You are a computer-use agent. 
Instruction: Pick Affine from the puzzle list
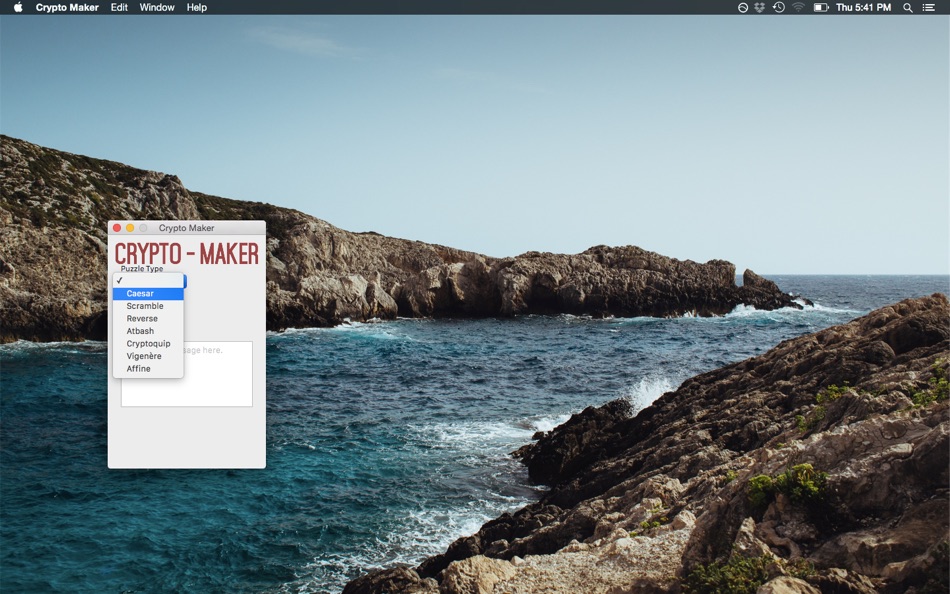(x=148, y=369)
